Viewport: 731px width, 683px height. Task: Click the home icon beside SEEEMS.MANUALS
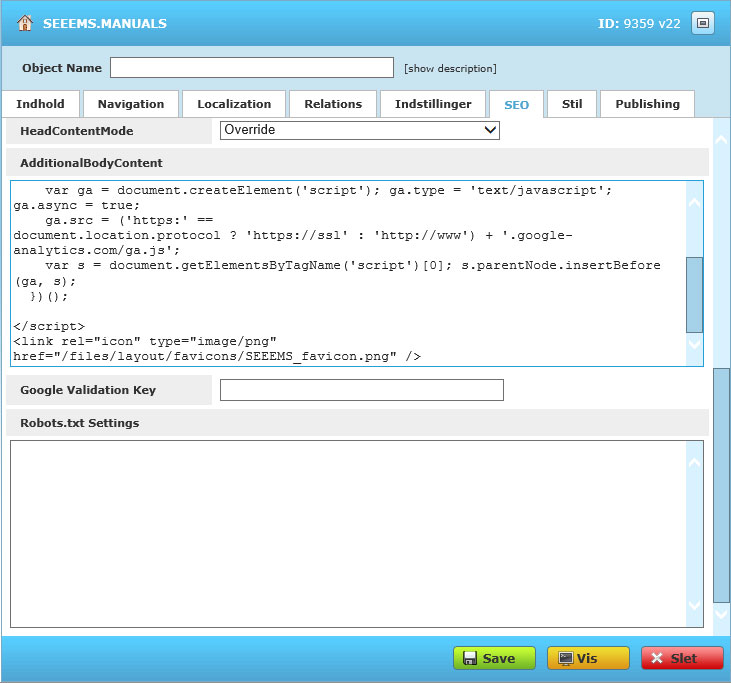25,23
